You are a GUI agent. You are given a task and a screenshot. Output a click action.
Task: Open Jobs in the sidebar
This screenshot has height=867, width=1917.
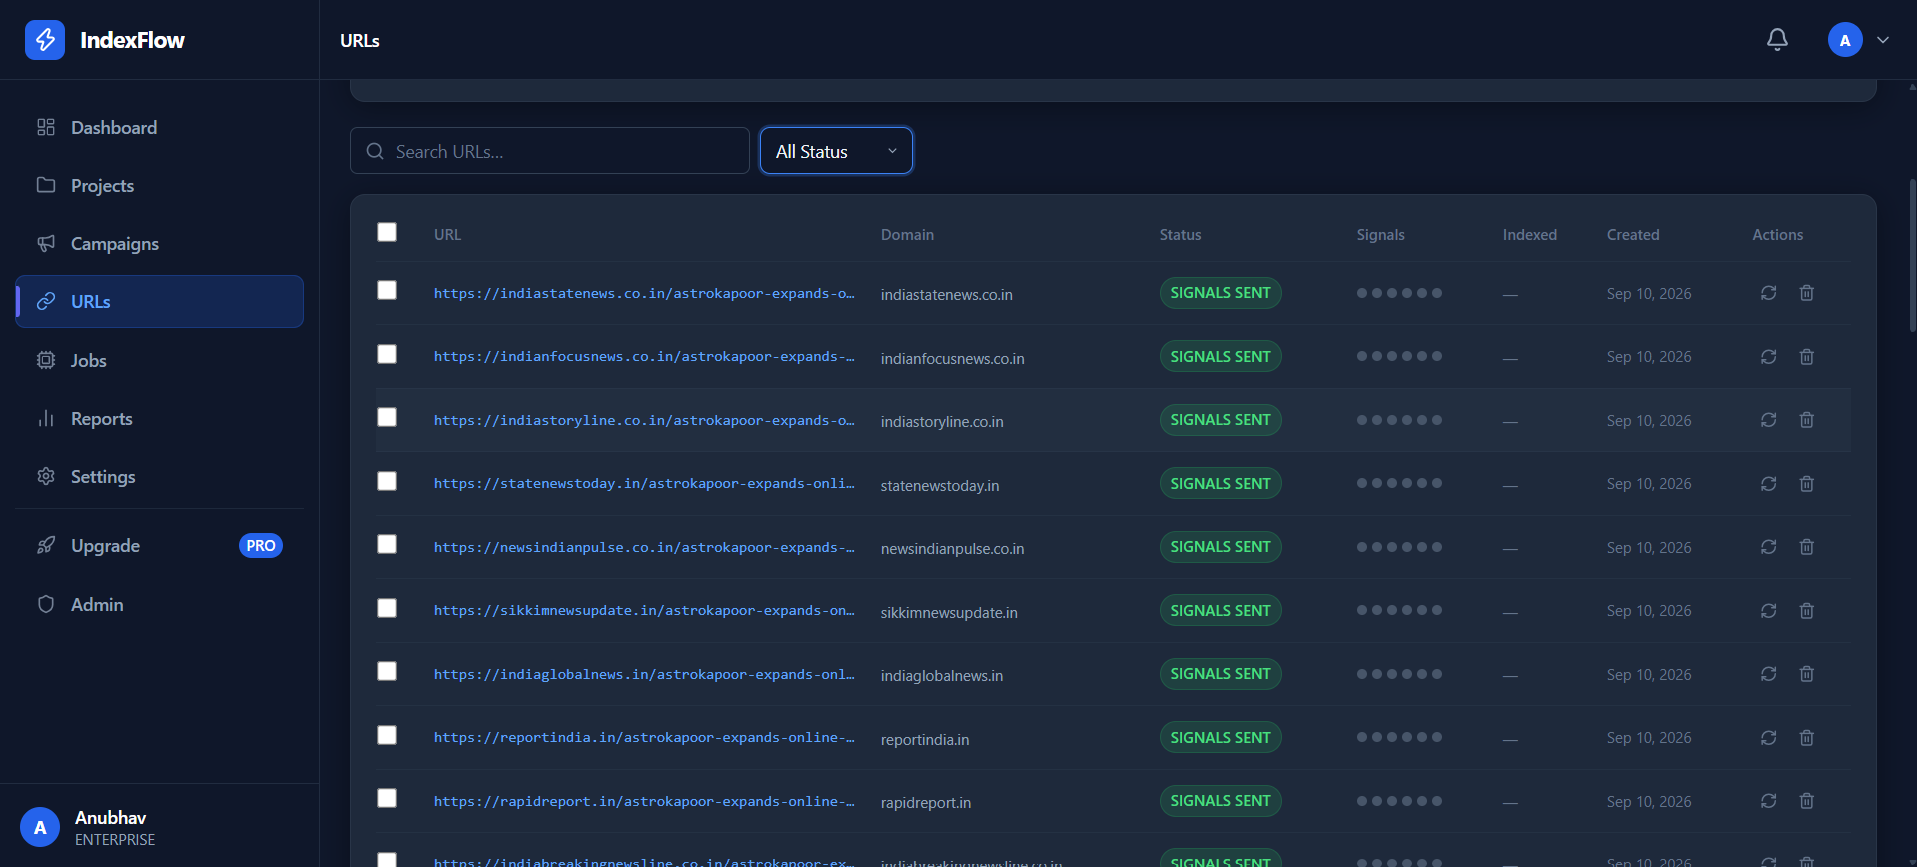click(x=160, y=360)
